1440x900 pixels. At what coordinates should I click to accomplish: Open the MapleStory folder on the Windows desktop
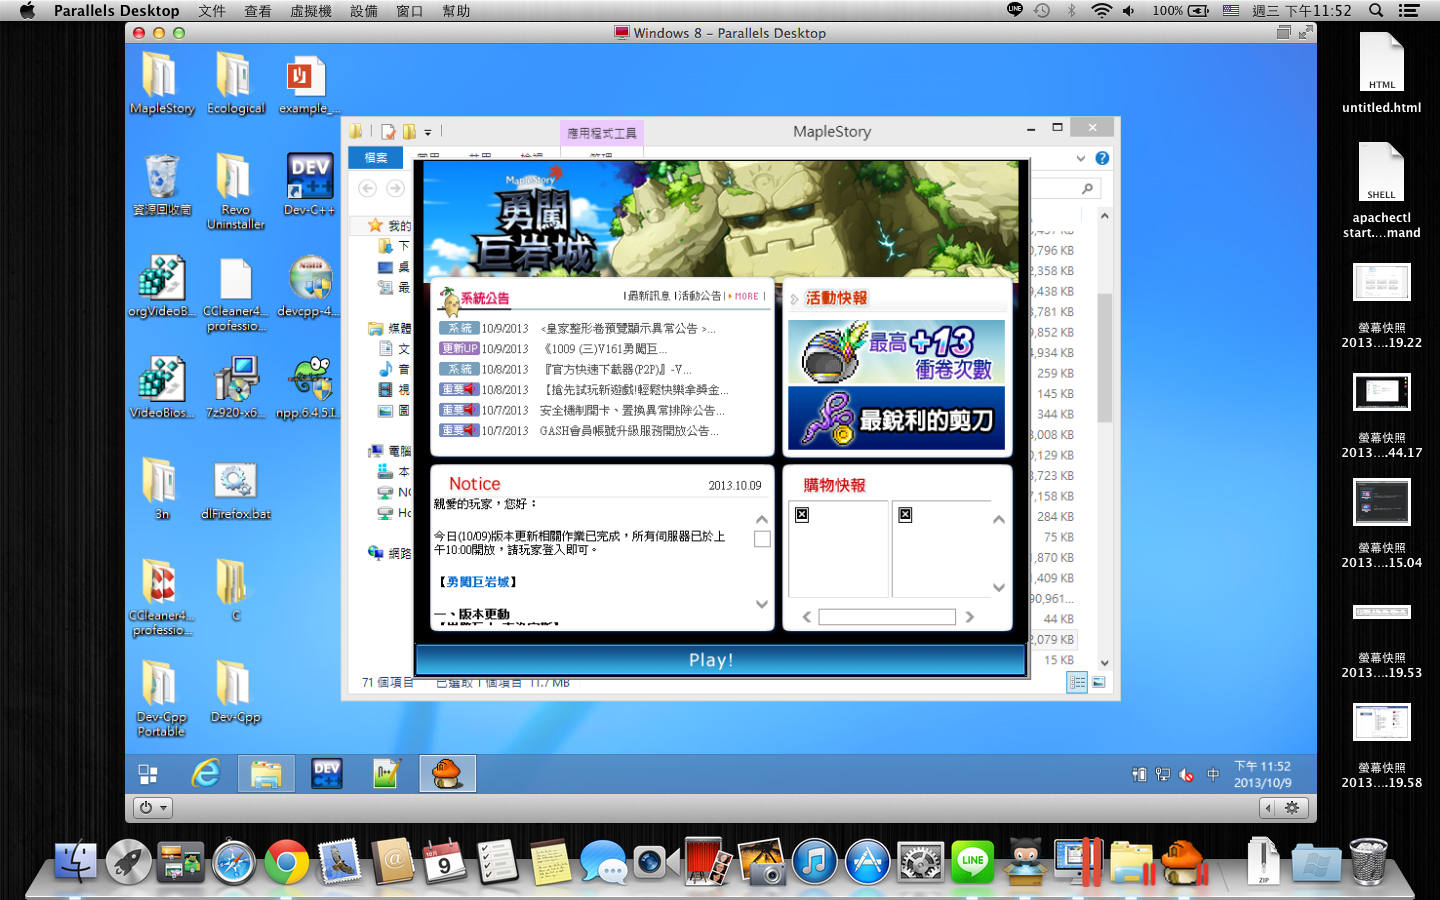click(x=162, y=84)
